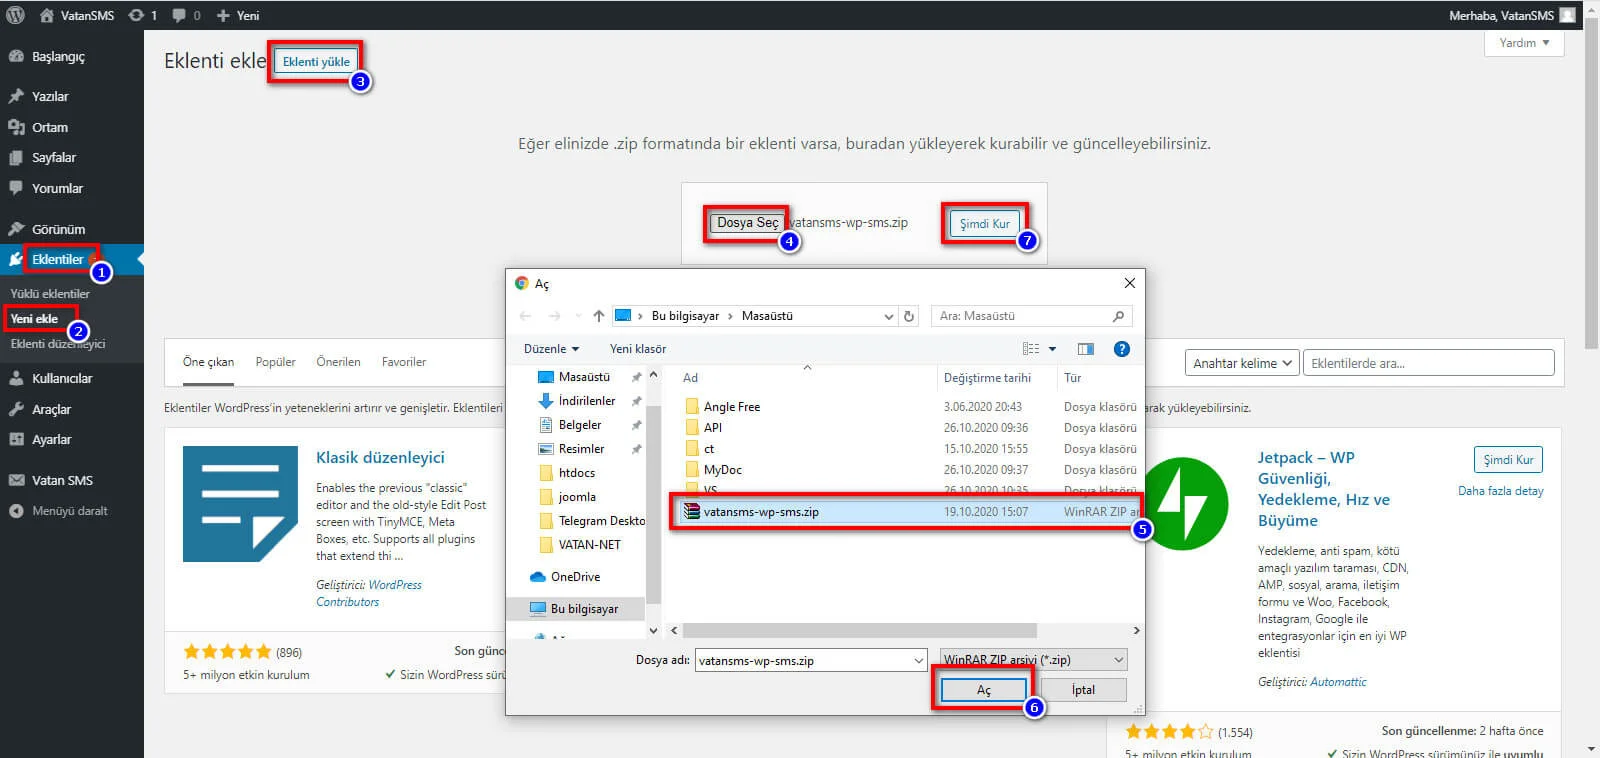This screenshot has height=758, width=1600.
Task: Open the Automattic developer link
Action: pos(1338,682)
